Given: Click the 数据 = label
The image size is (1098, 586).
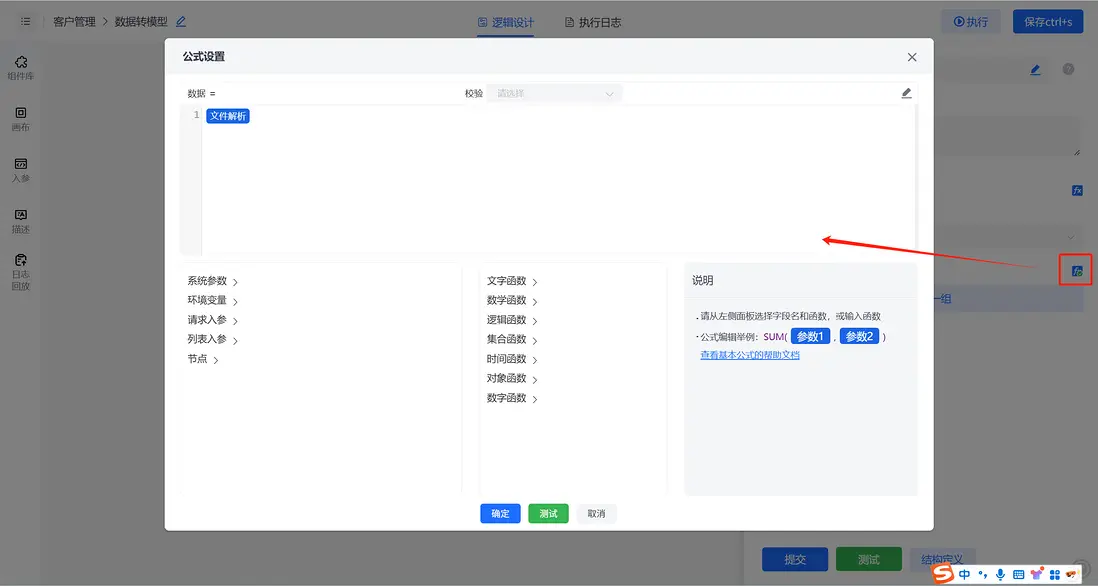Looking at the screenshot, I should 201,93.
